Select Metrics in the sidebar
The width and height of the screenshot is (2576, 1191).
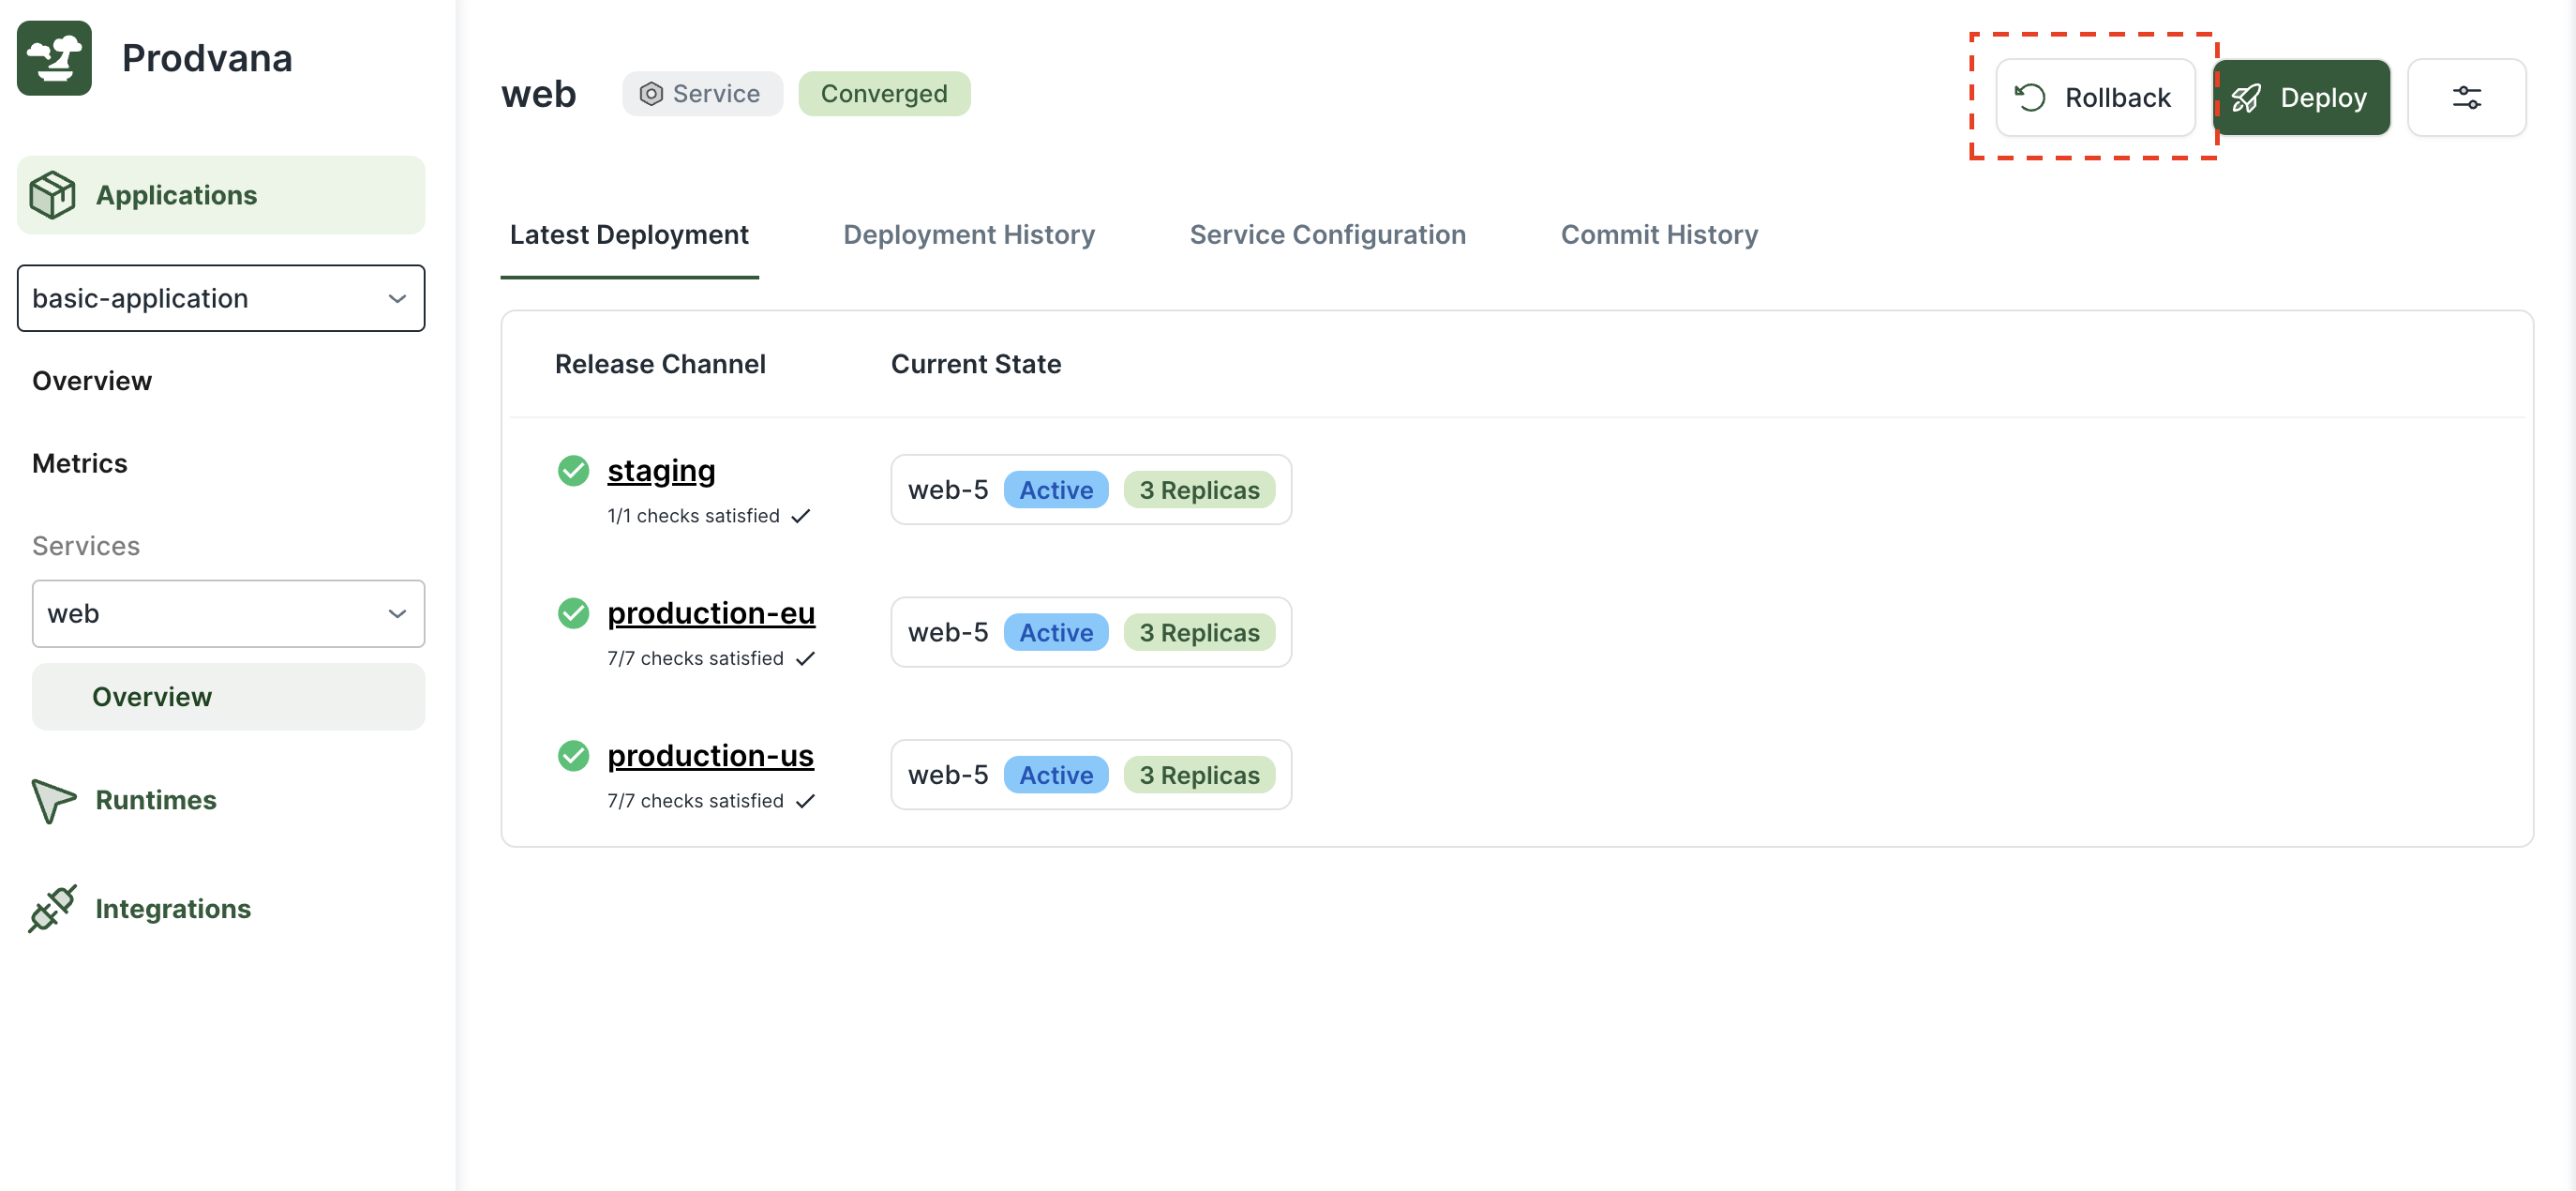(80, 463)
